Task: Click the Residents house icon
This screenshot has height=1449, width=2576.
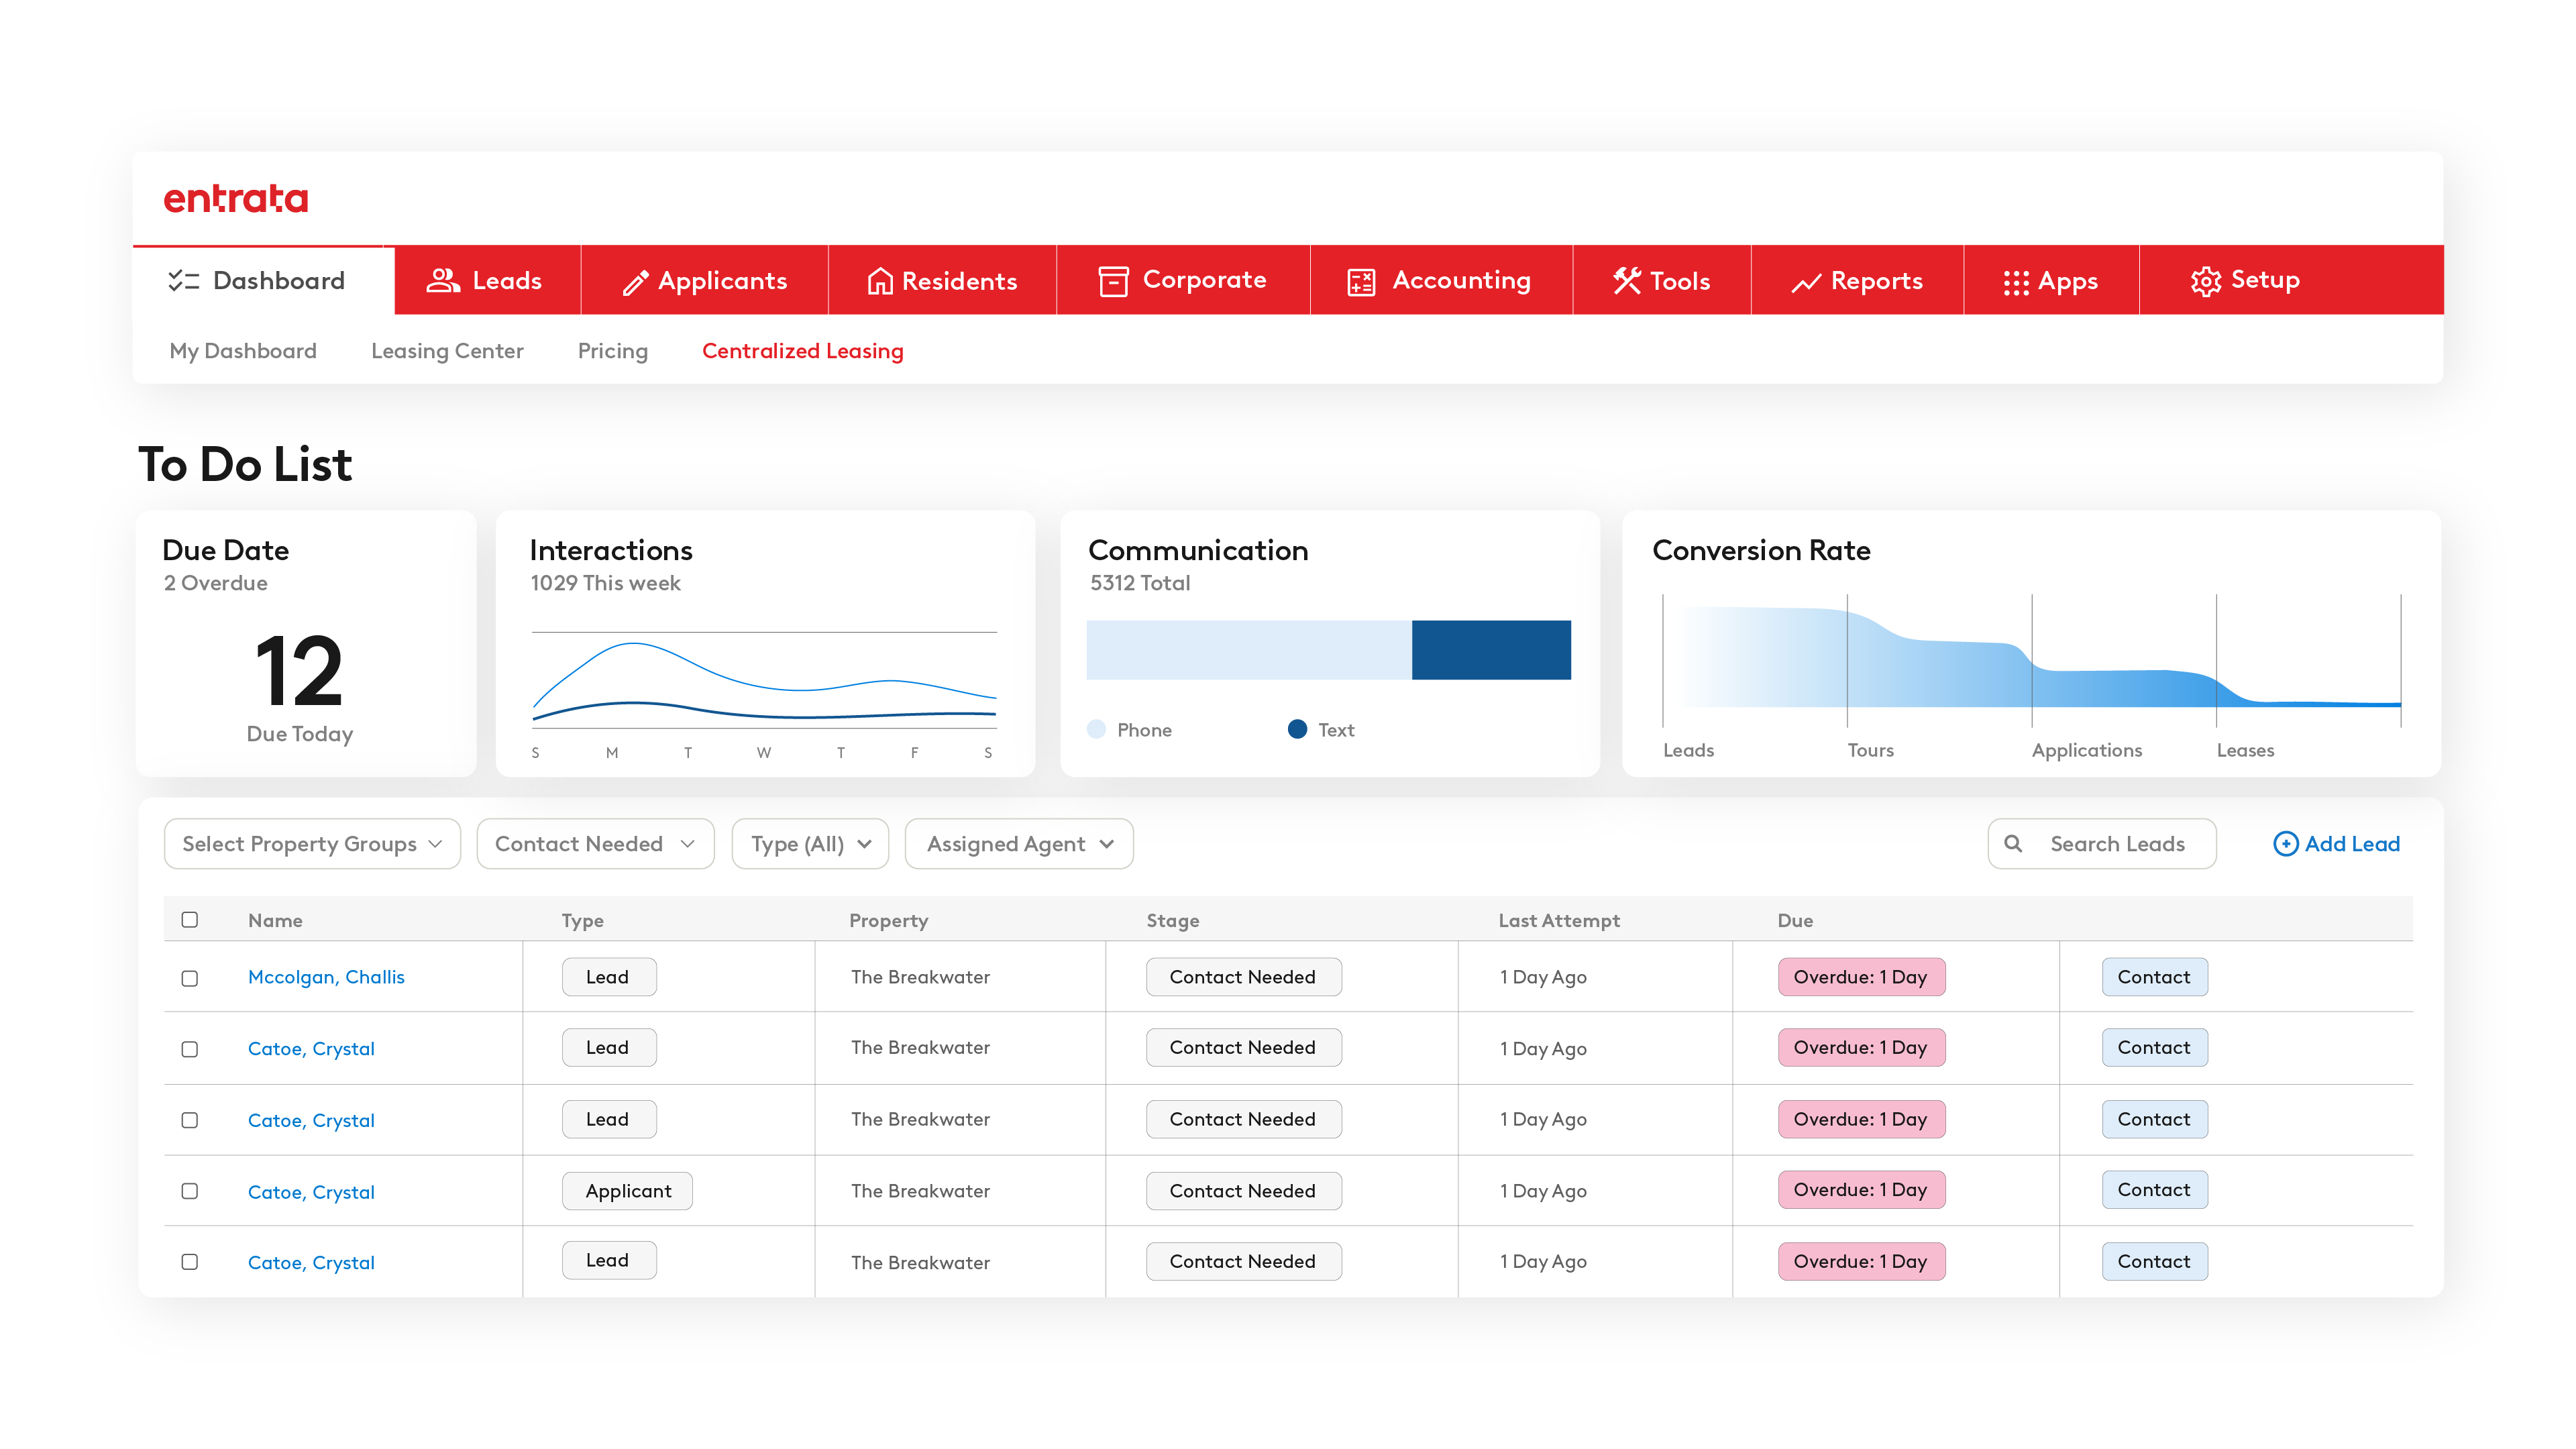Action: pos(880,281)
